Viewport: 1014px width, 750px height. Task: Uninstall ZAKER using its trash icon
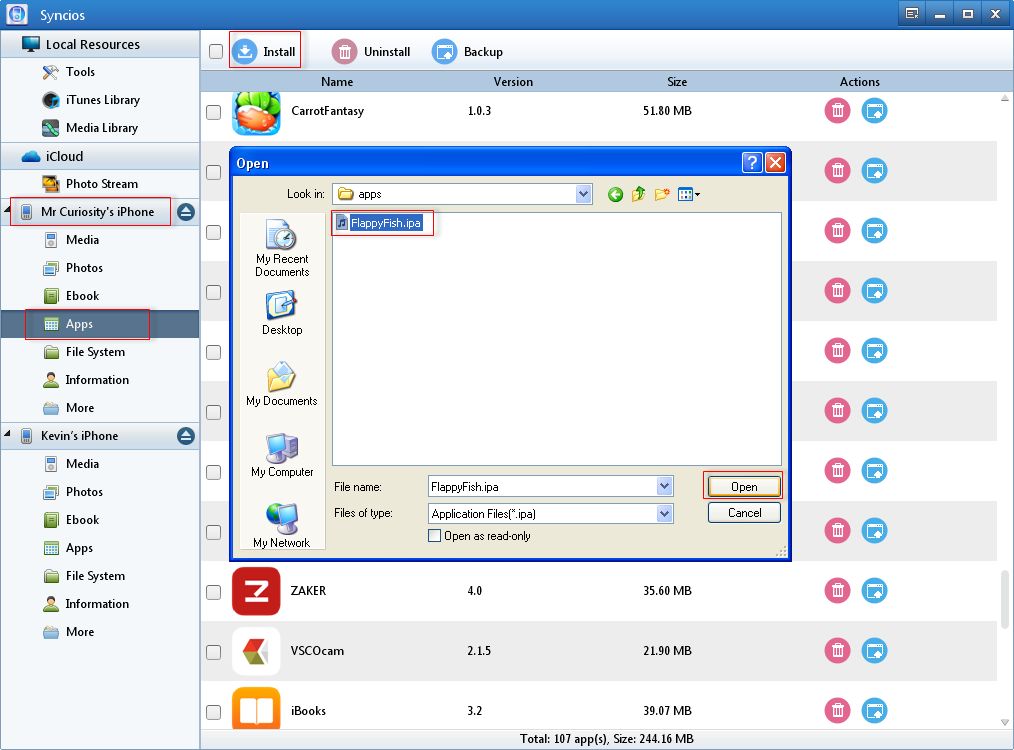(x=837, y=590)
